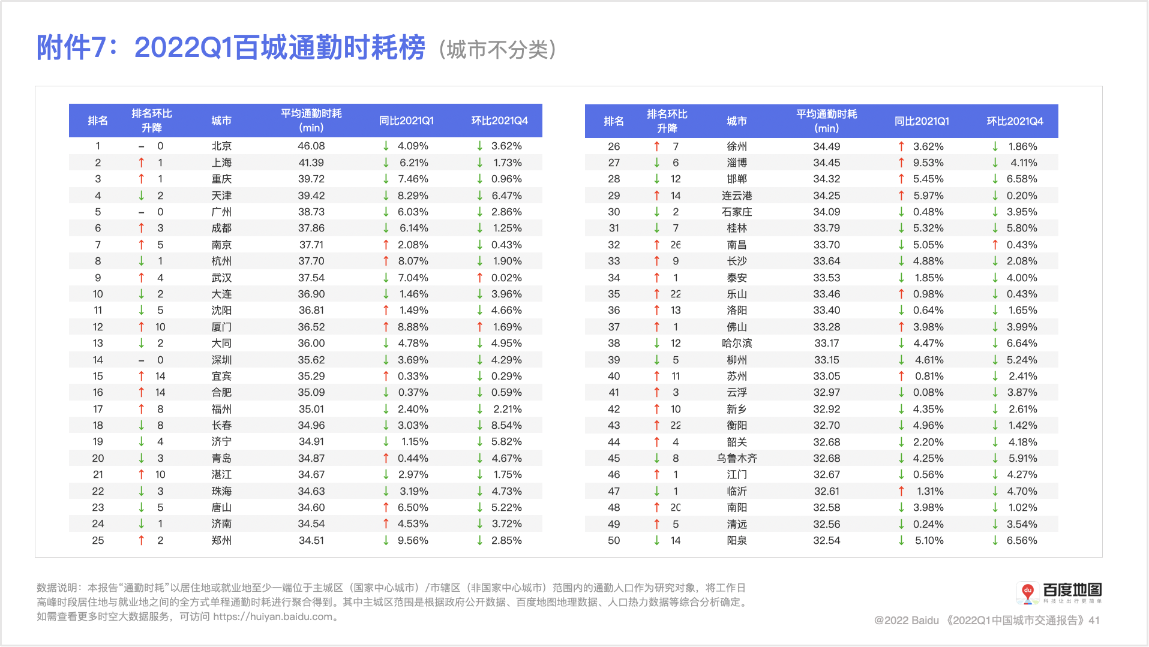Select the 深圳 city cell in row 14
This screenshot has height=647, width=1149.
coord(221,360)
